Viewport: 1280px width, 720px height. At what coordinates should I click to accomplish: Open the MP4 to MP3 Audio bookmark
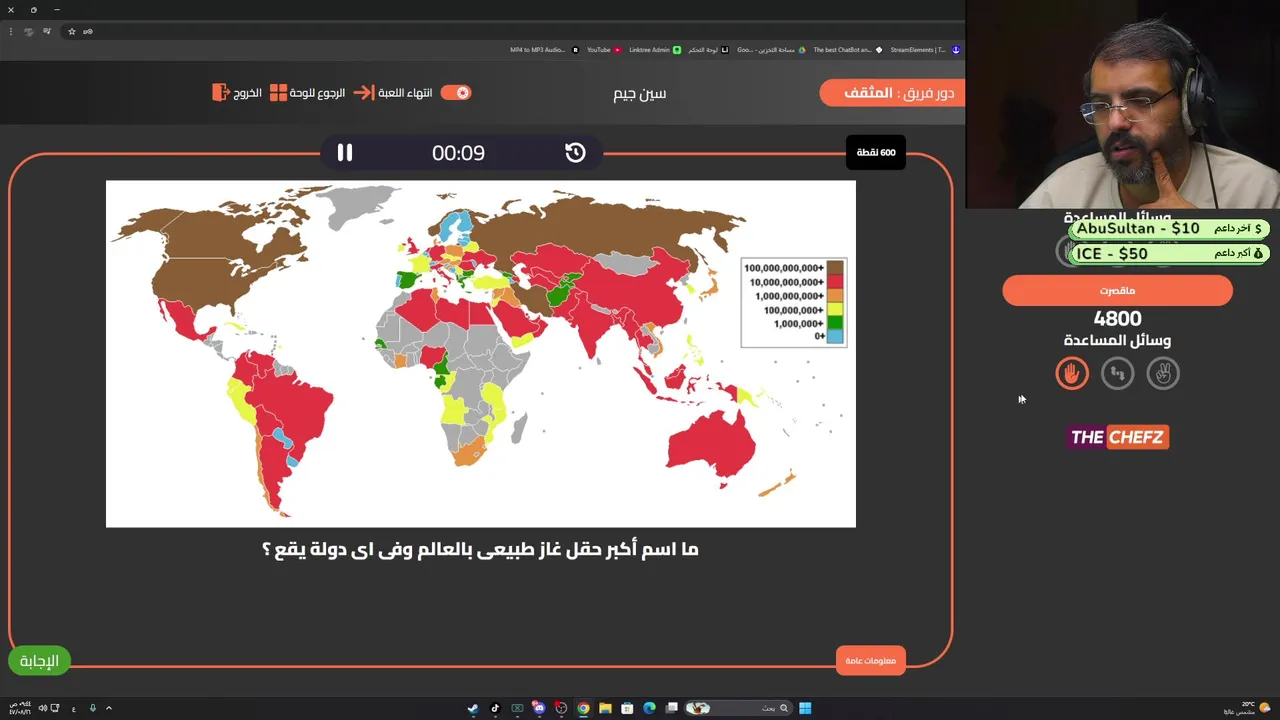(x=543, y=49)
